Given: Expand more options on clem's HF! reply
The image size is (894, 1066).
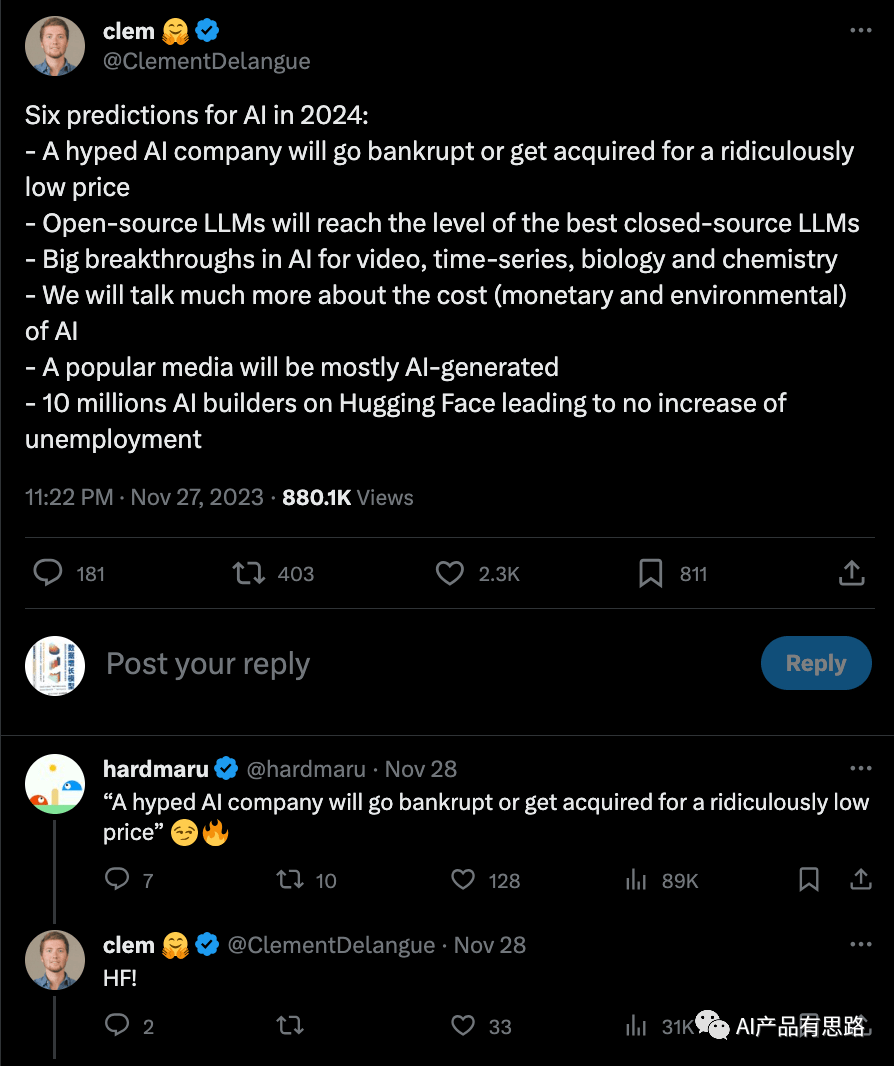Looking at the screenshot, I should [x=860, y=944].
